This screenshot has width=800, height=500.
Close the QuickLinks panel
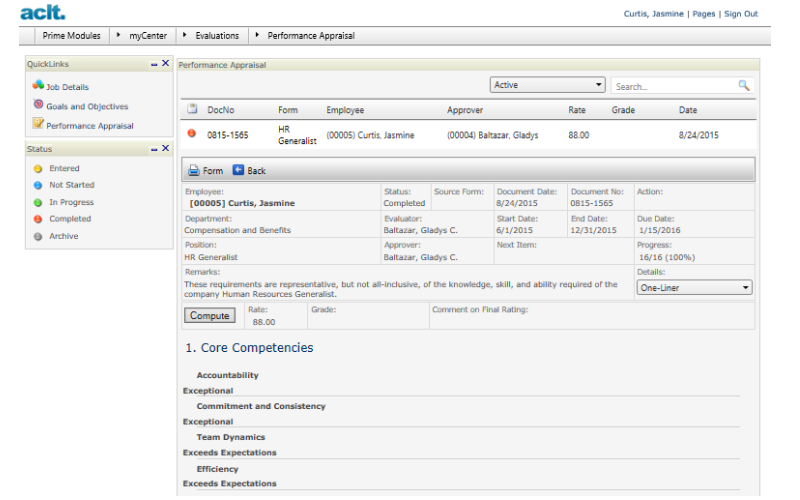pos(165,63)
